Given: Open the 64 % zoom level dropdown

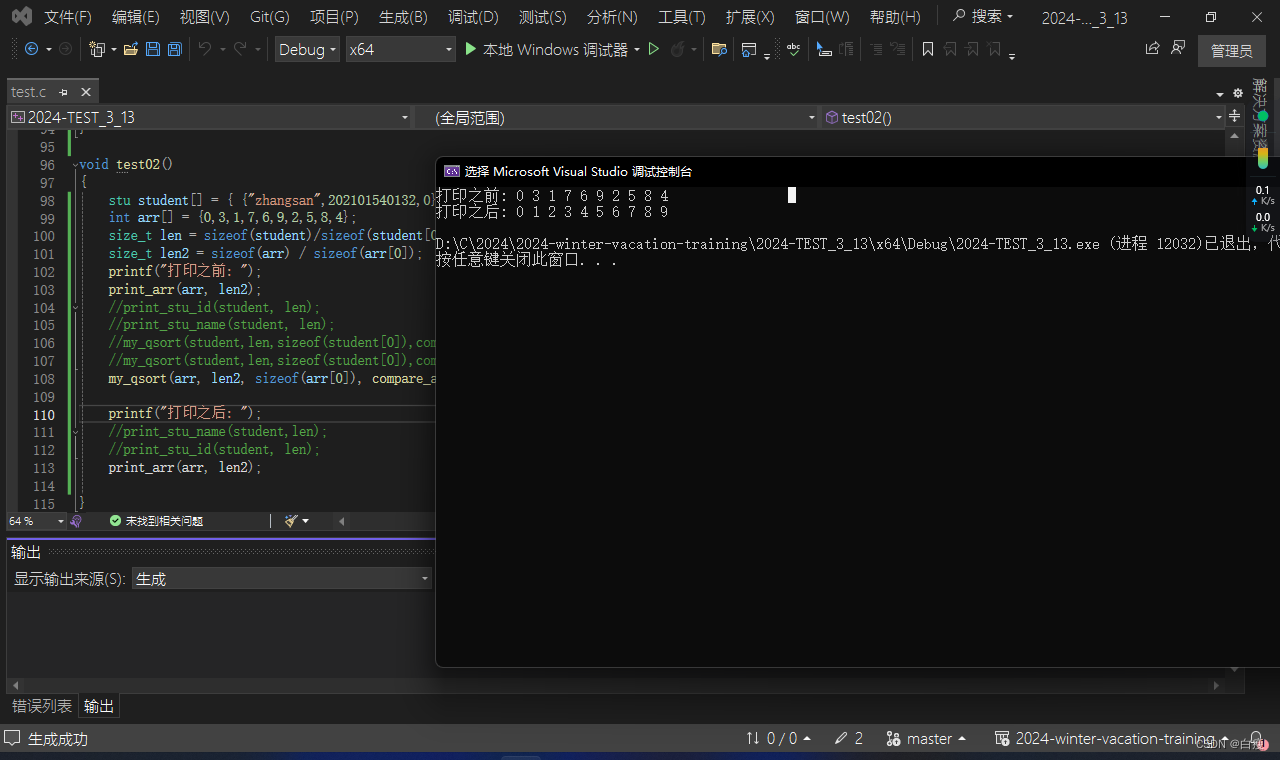Looking at the screenshot, I should tap(36, 521).
